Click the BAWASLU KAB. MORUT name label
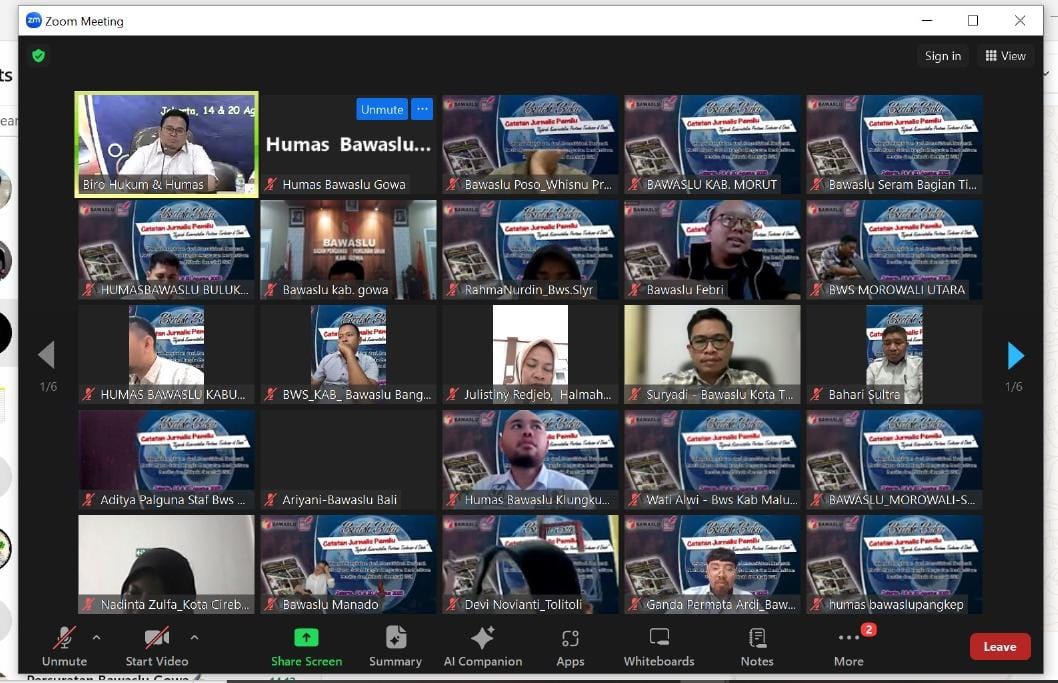Viewport: 1058px width, 683px height. pos(711,184)
